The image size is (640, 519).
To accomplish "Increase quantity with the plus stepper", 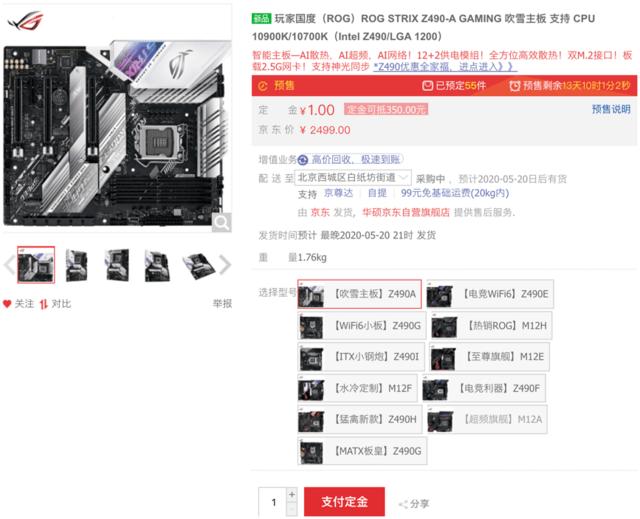I will 292,495.
